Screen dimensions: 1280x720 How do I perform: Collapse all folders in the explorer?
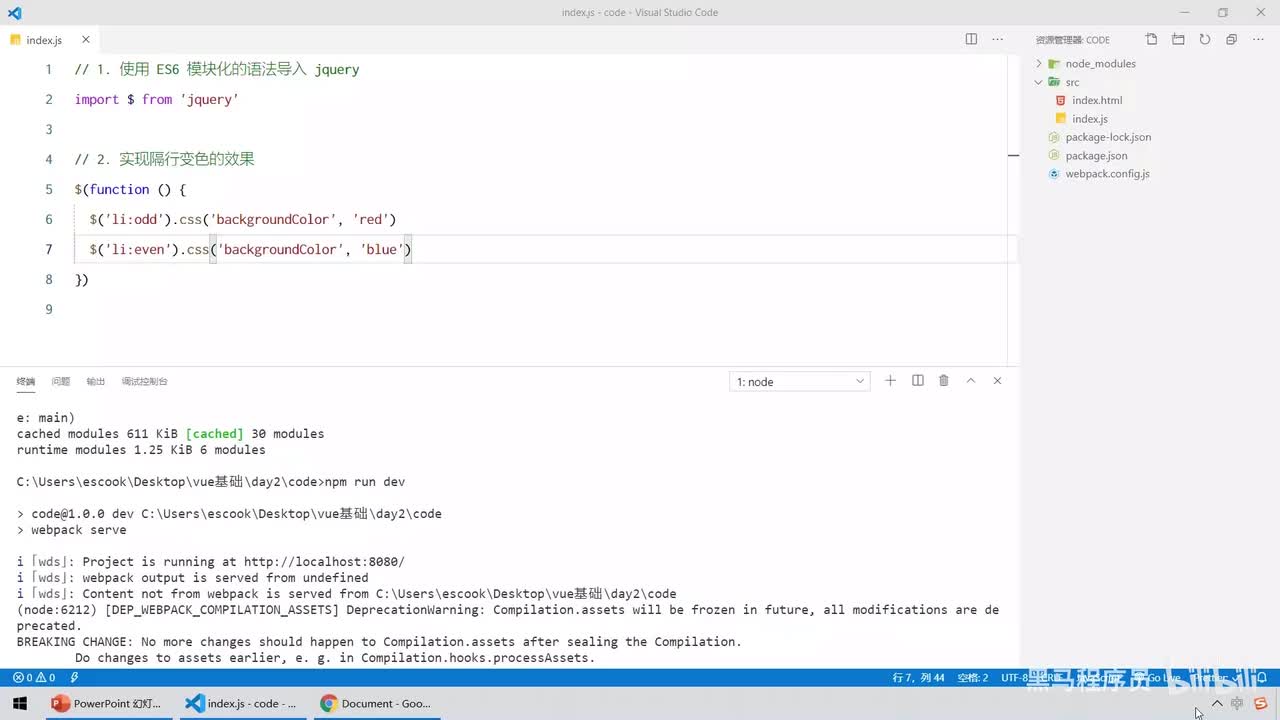1231,39
